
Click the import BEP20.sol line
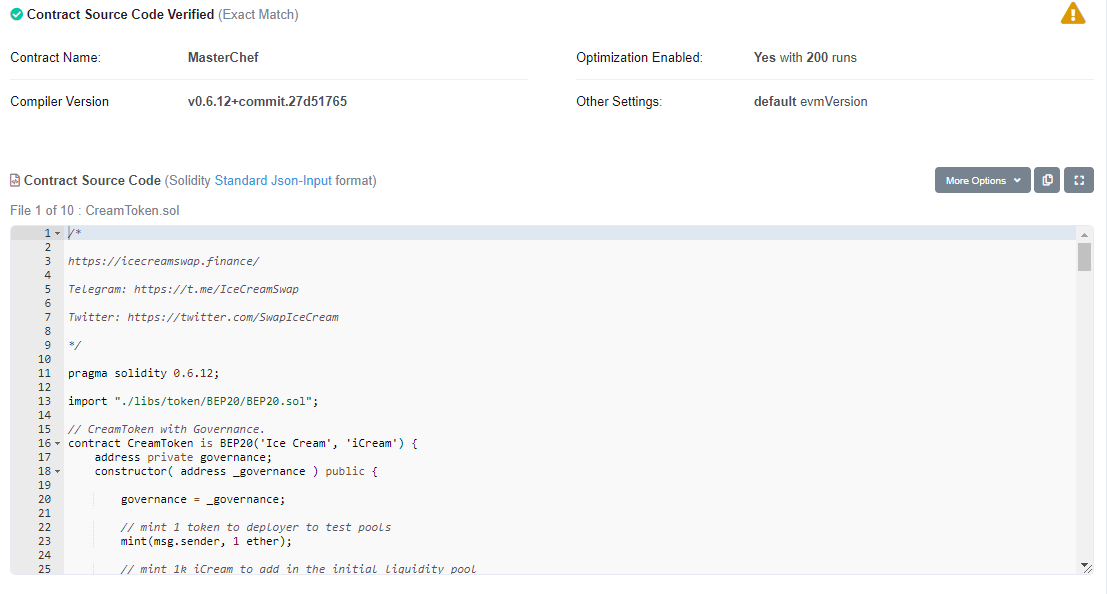pos(193,401)
